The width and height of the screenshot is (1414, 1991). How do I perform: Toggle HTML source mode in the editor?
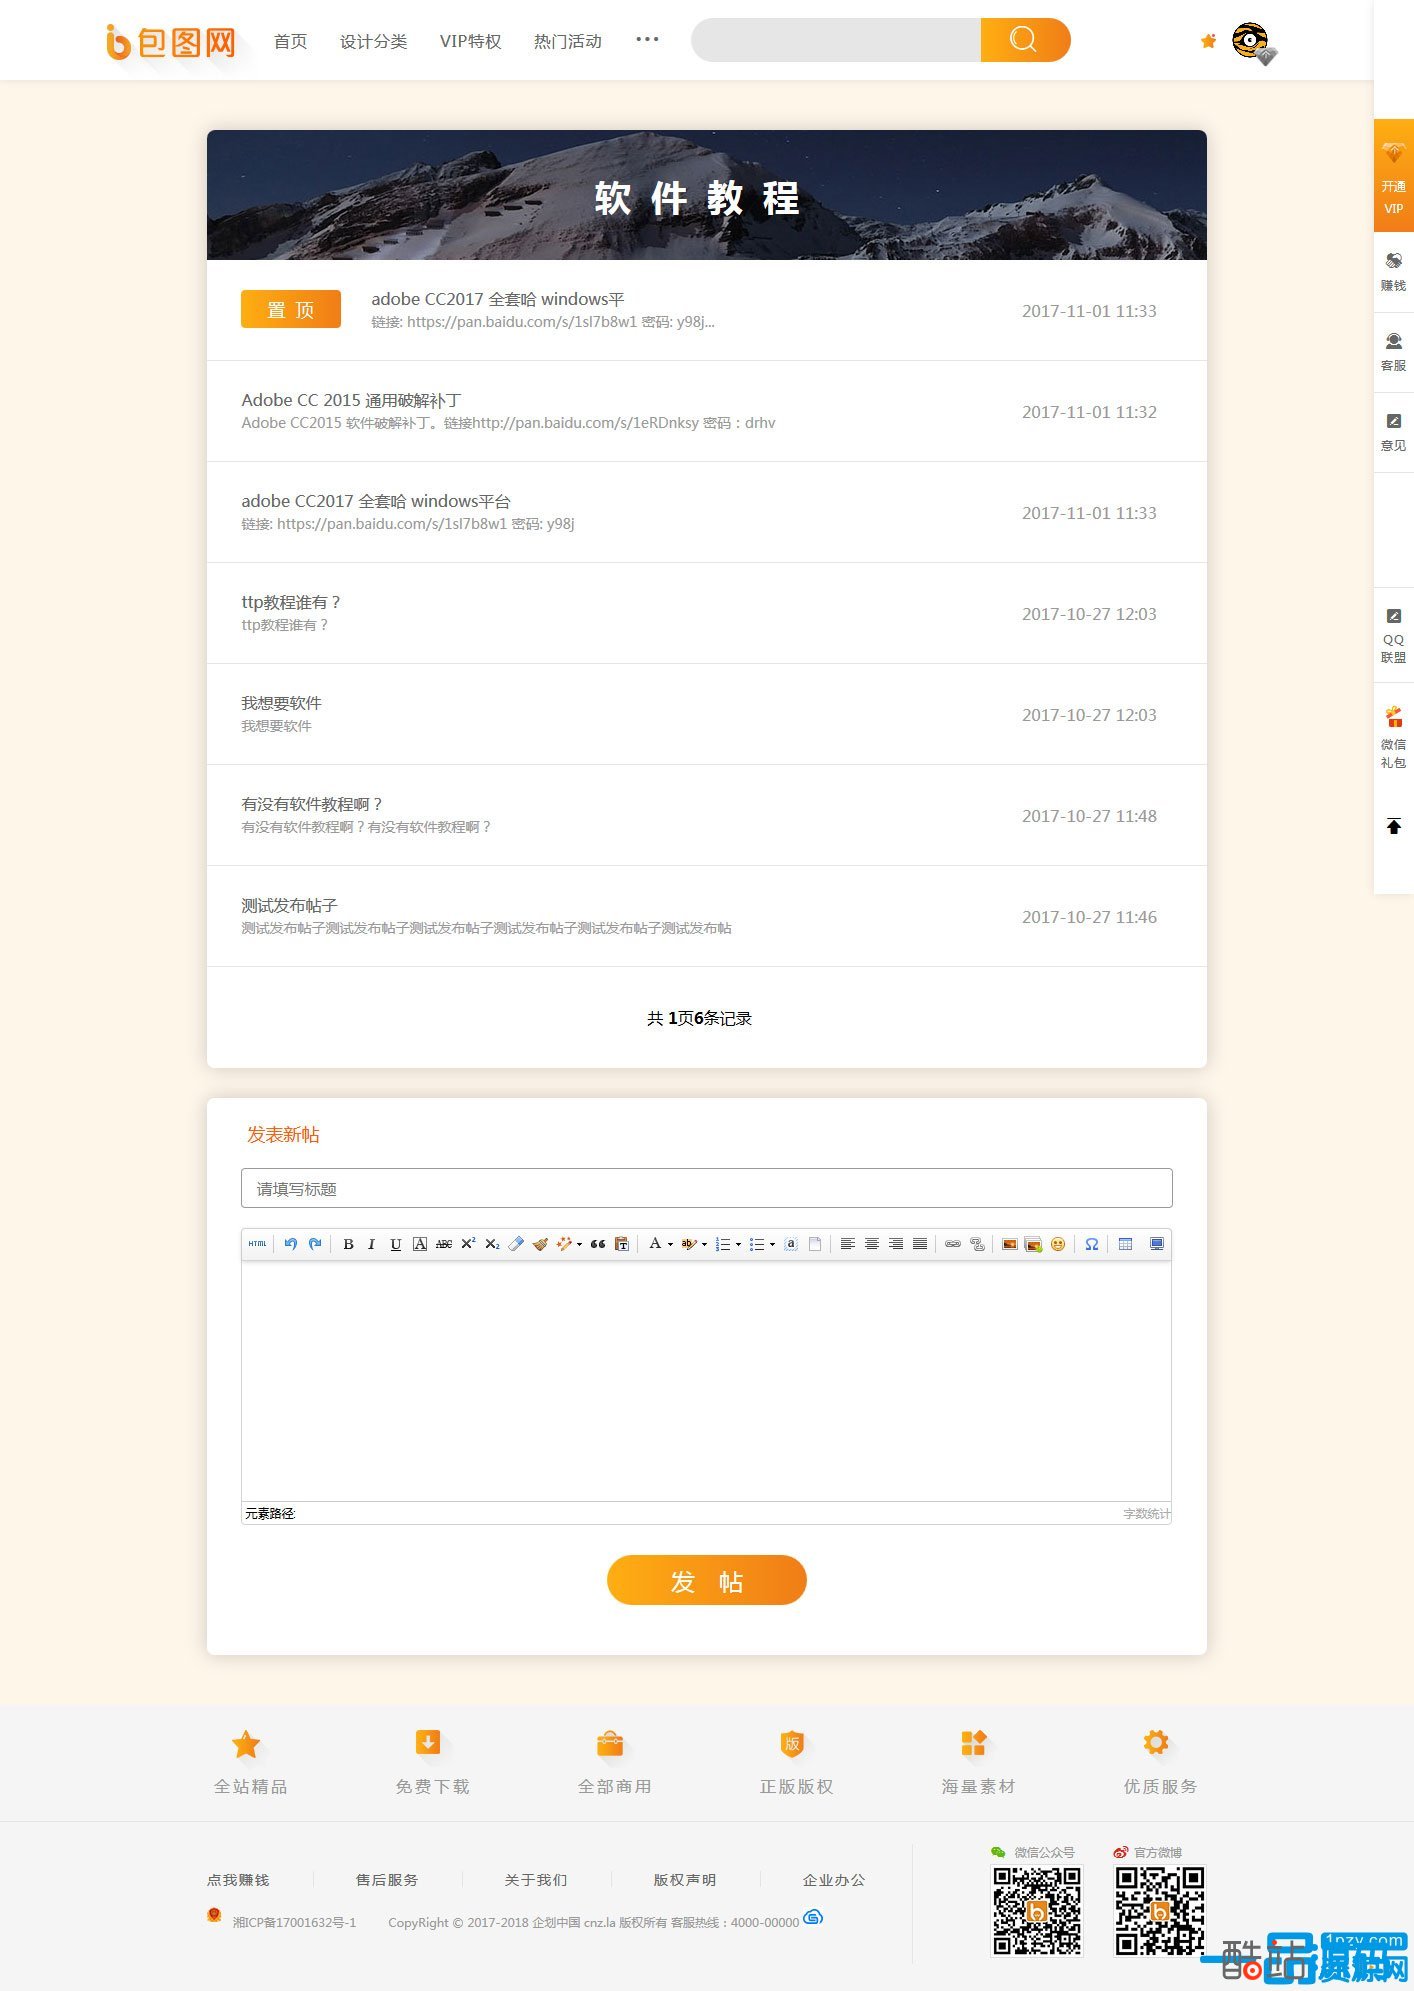tap(257, 1244)
